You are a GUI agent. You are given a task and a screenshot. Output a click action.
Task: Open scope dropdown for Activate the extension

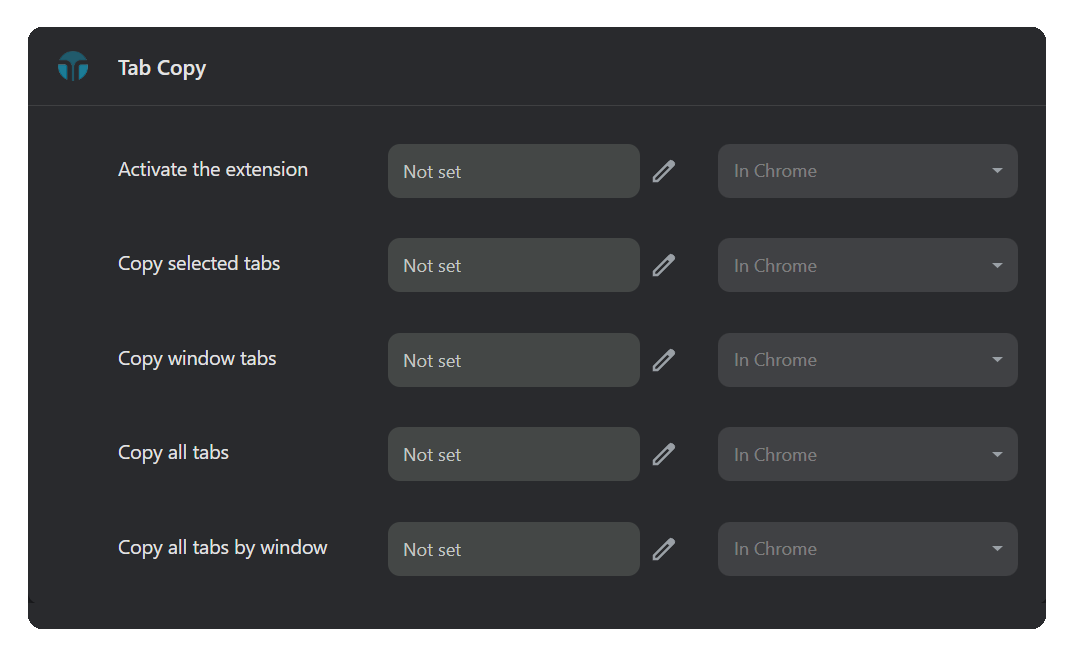point(867,171)
